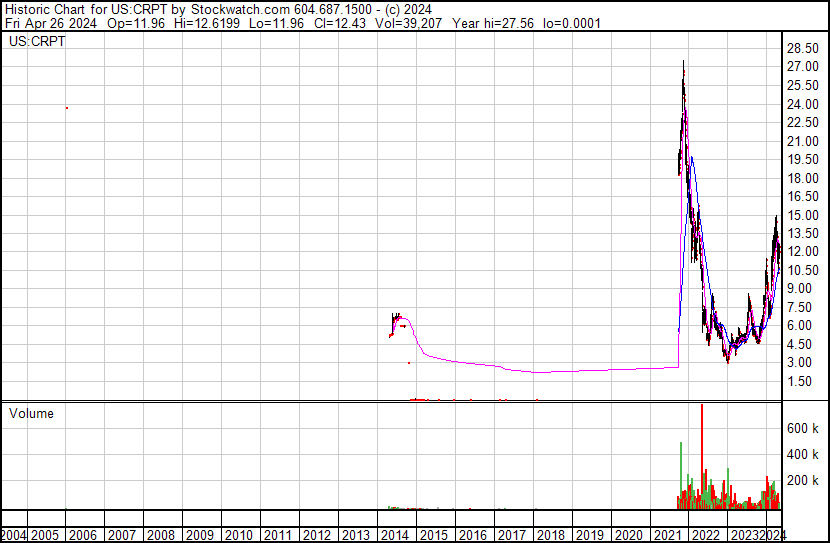Image resolution: width=830 pixels, height=543 pixels.
Task: Click the Op=11.96 opening price text
Action: [x=136, y=23]
